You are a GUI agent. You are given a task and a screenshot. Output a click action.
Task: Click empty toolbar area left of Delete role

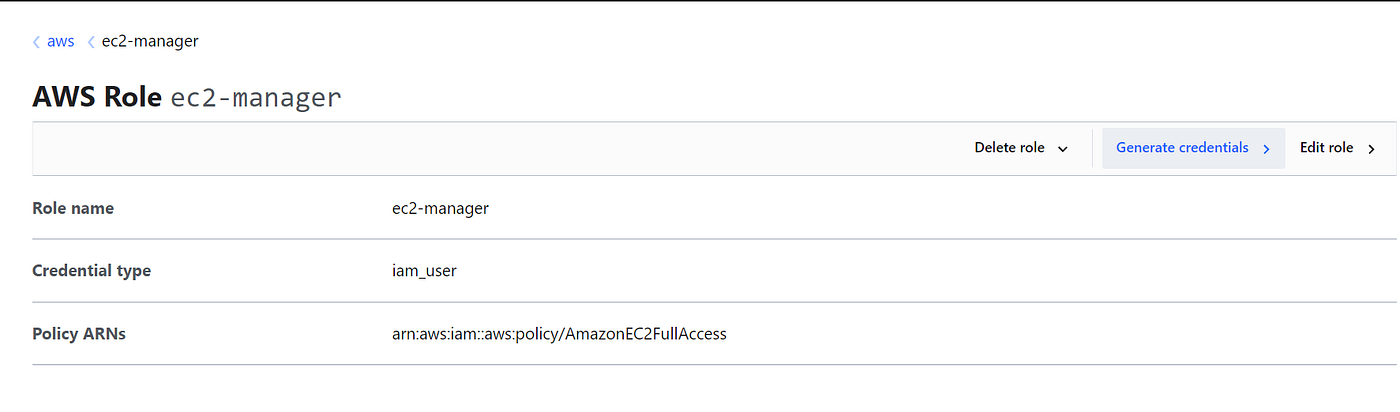click(500, 149)
